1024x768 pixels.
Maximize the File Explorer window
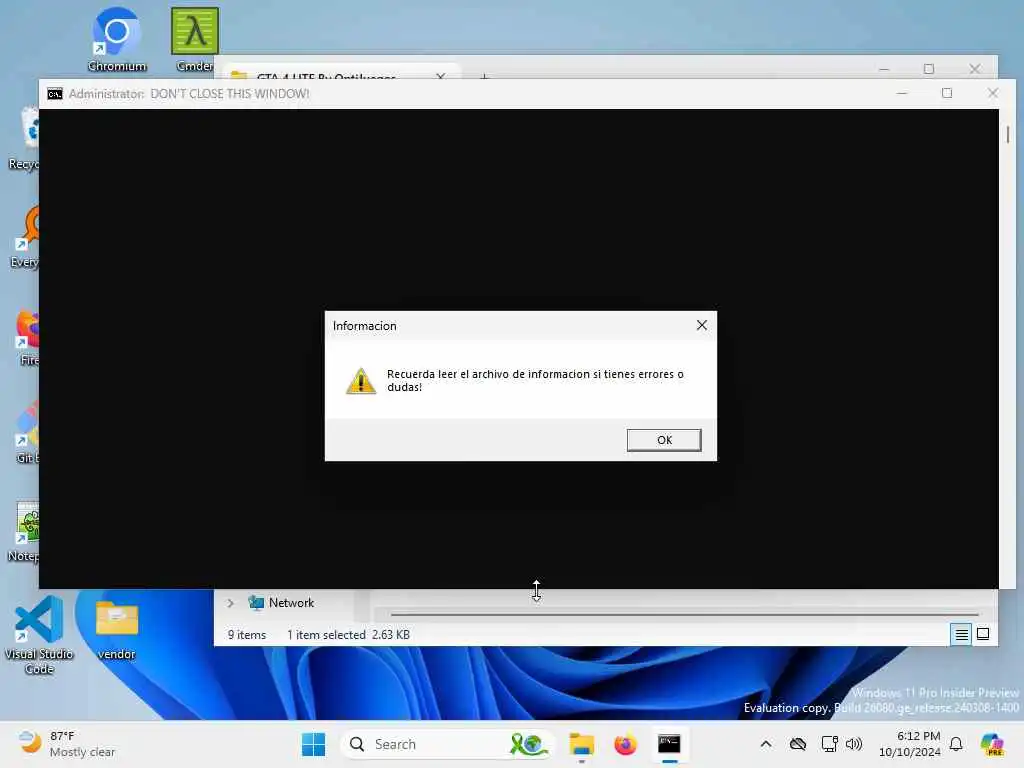point(929,69)
